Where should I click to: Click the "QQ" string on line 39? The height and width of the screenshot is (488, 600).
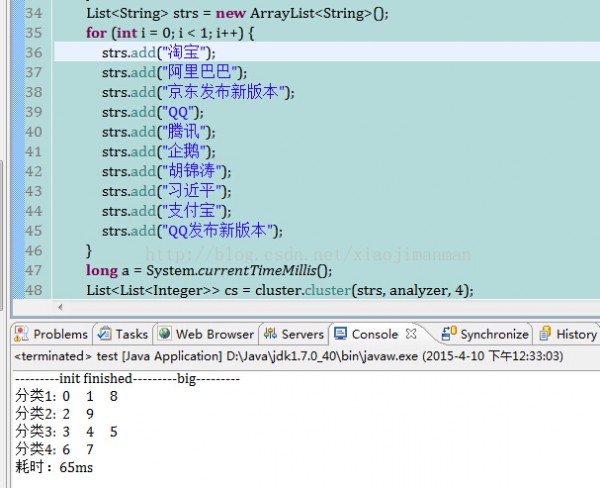[x=179, y=112]
